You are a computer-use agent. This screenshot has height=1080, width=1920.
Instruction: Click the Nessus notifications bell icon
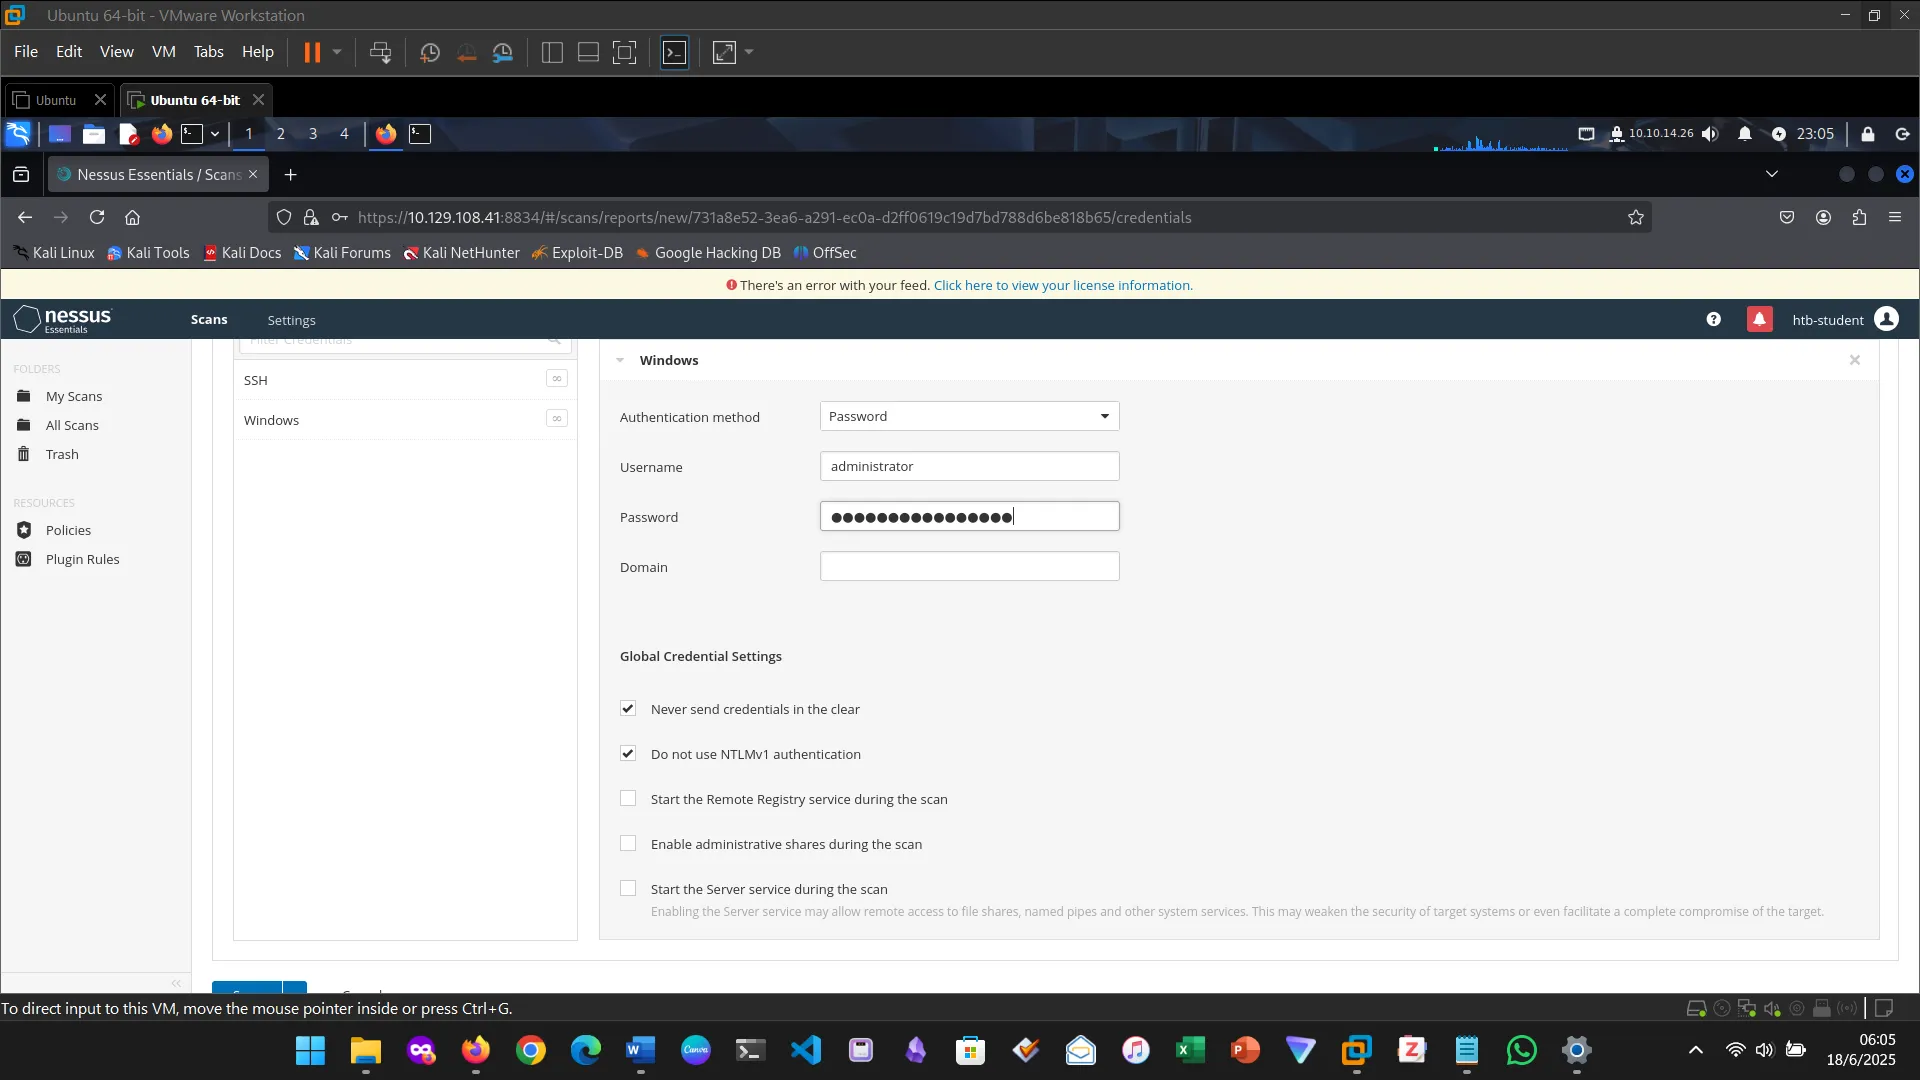click(x=1759, y=319)
